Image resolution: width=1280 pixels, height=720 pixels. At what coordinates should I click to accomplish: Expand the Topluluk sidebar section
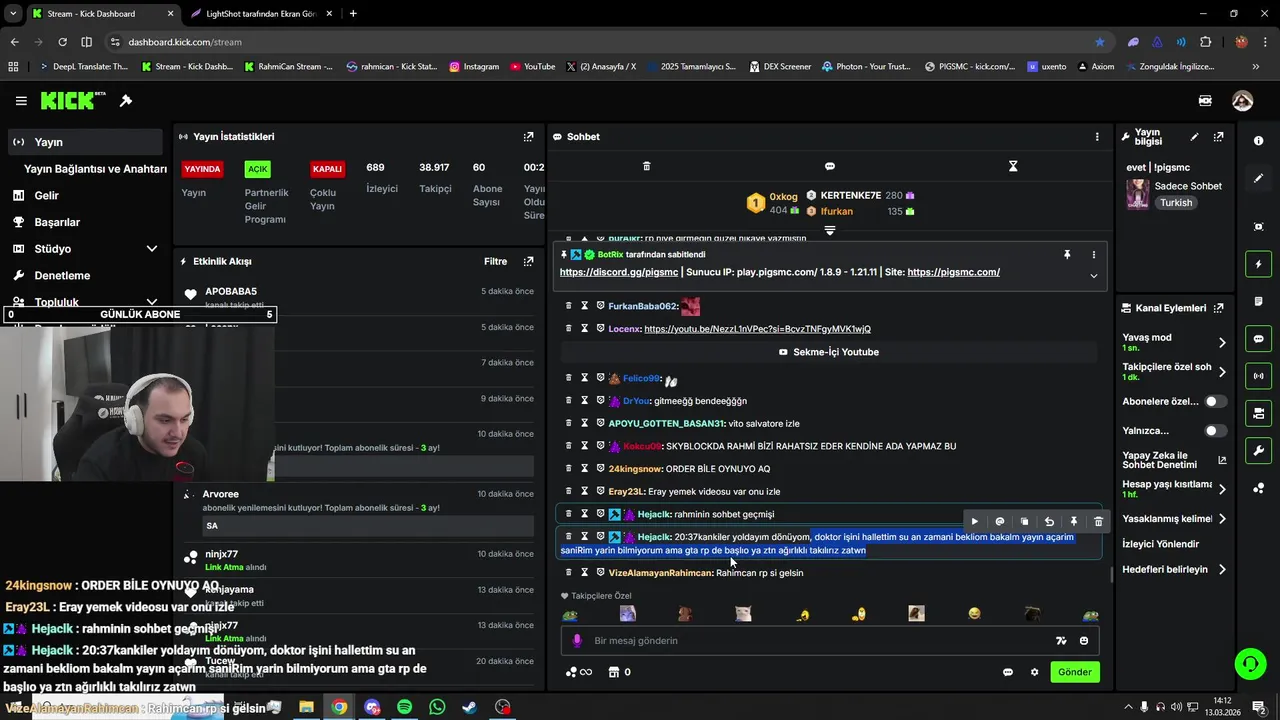[x=152, y=302]
